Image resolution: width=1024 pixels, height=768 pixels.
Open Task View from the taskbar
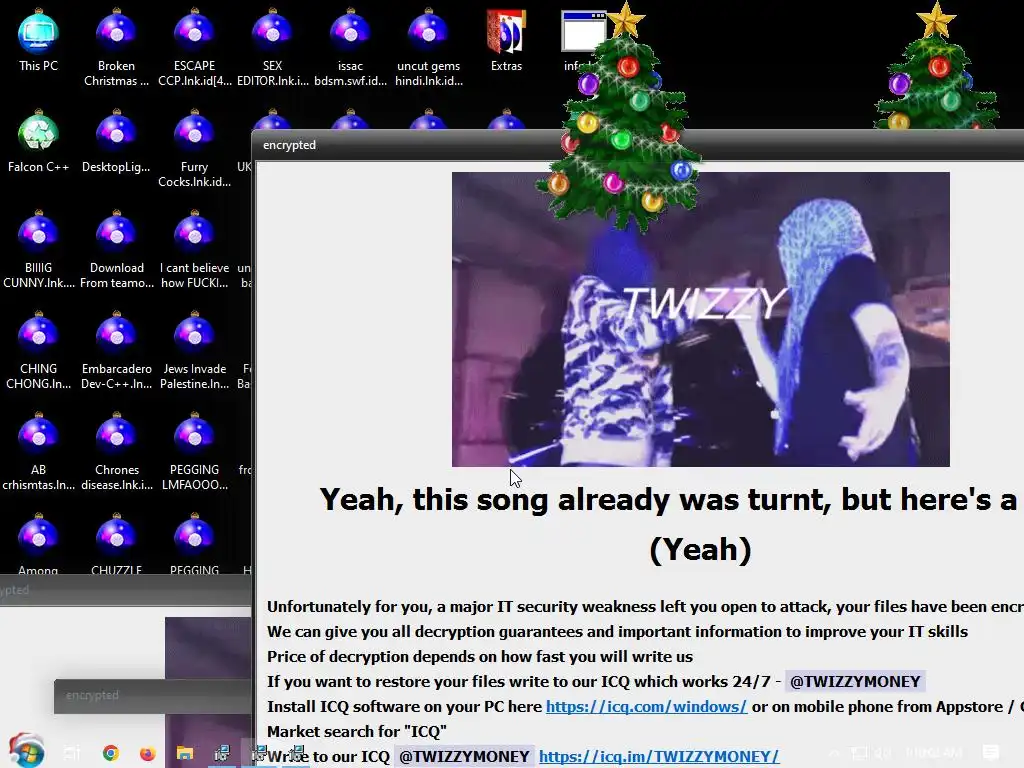[x=72, y=753]
